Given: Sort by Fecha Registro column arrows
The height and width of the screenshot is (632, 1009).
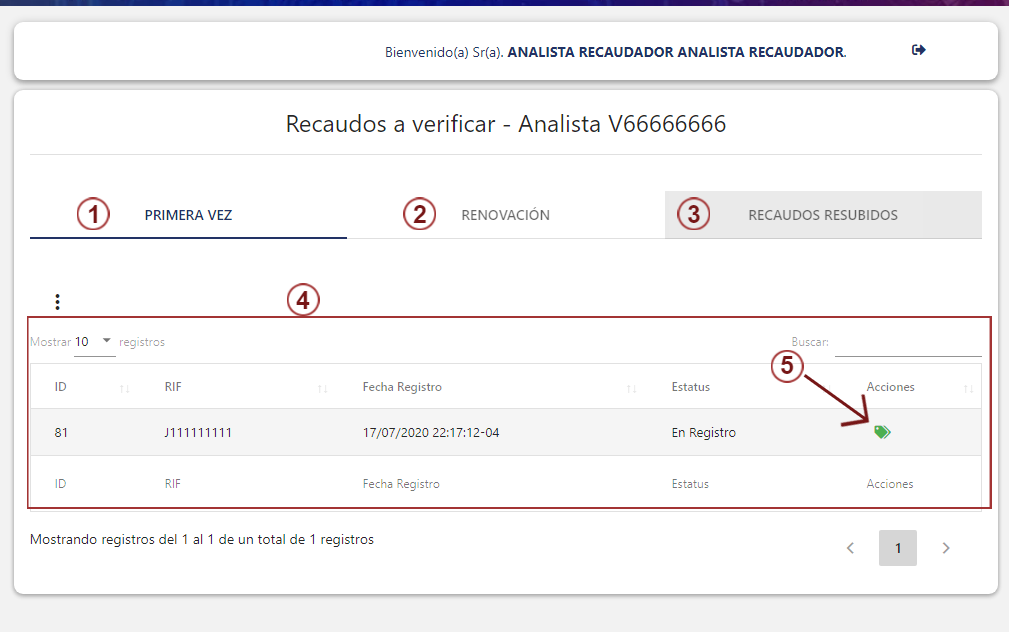Looking at the screenshot, I should [631, 388].
